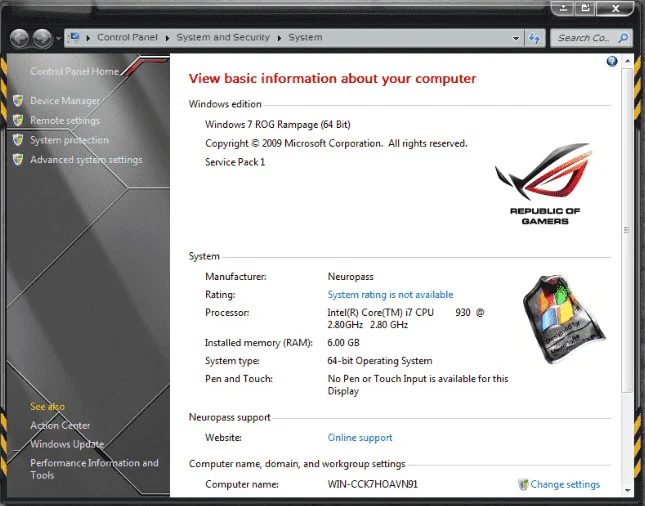This screenshot has width=645, height=506.
Task: Open the address bar history dropdown
Action: pyautogui.click(x=516, y=38)
